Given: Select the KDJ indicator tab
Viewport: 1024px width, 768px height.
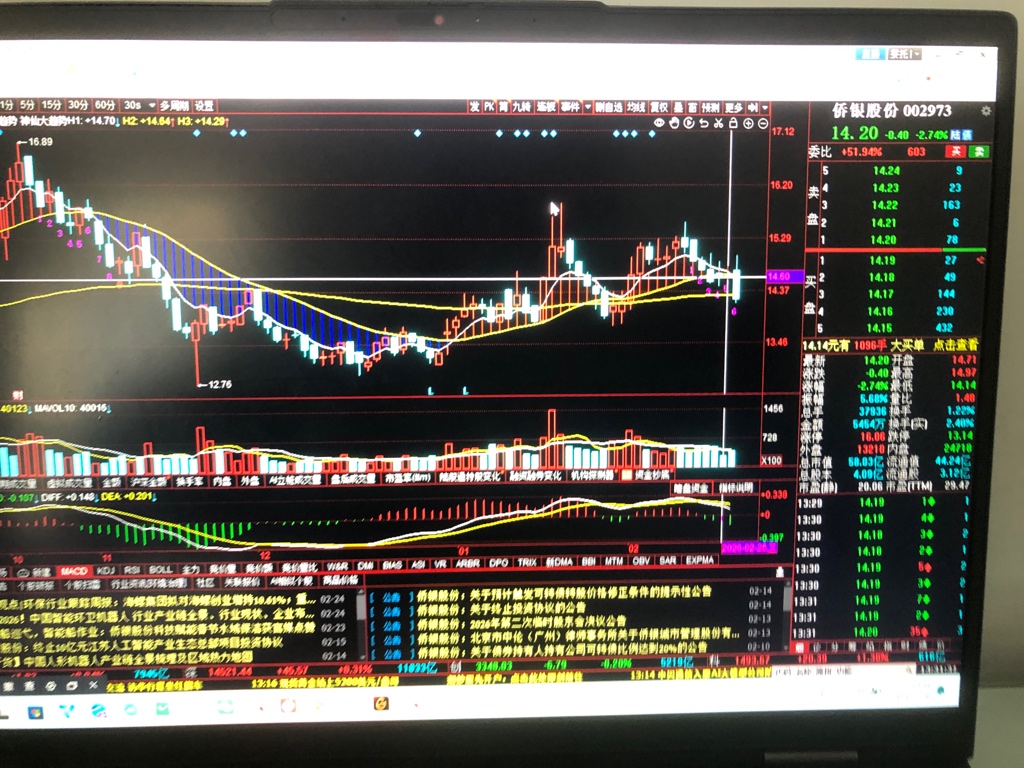Looking at the screenshot, I should point(105,571).
